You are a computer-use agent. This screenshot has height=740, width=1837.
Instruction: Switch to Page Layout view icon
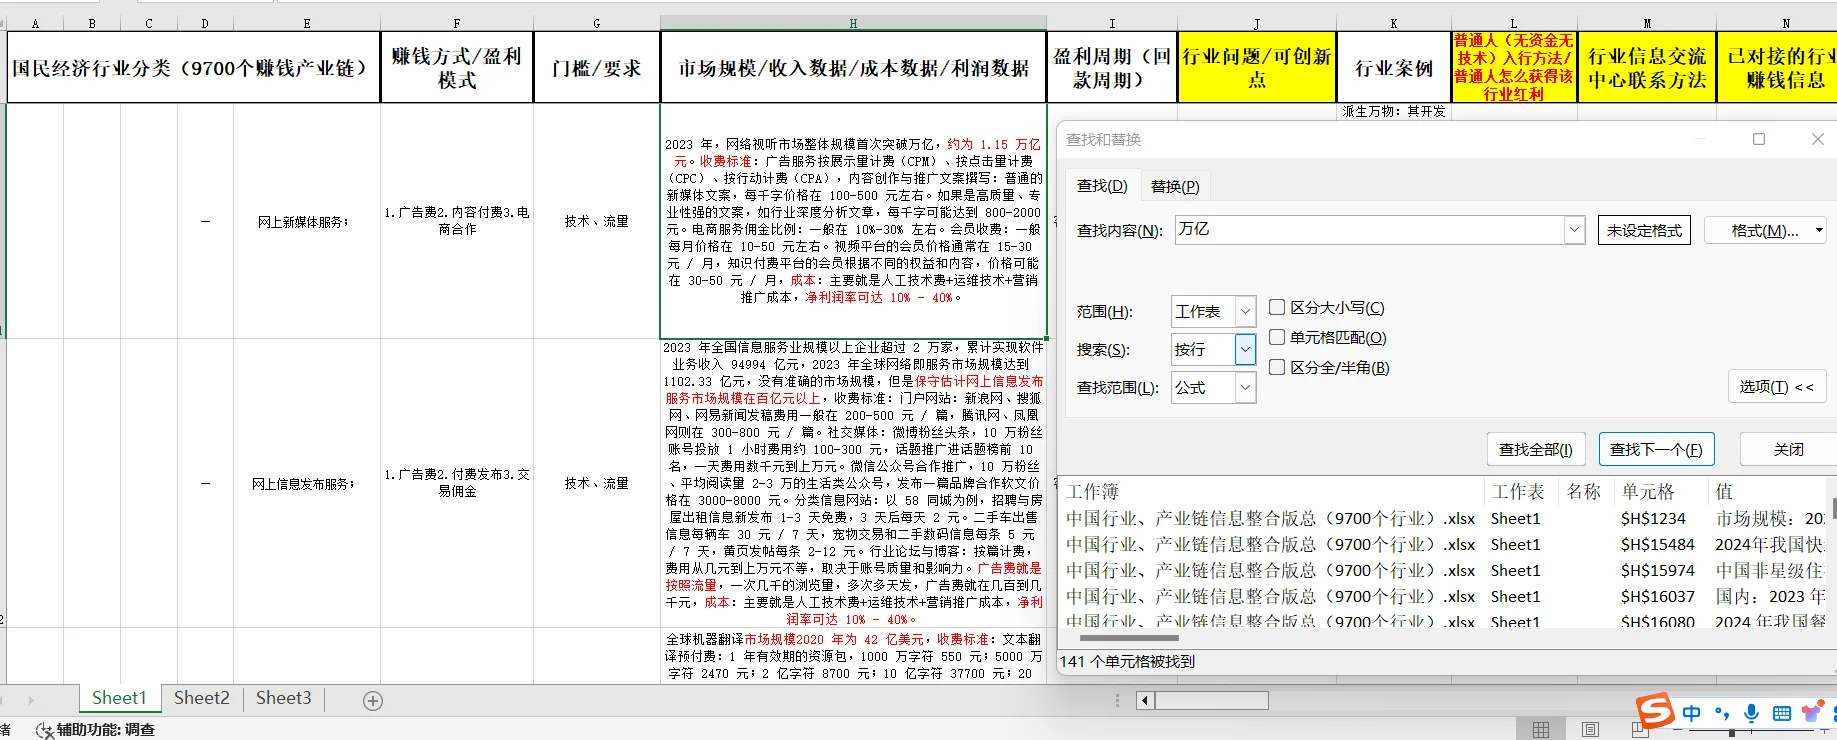tap(1590, 730)
